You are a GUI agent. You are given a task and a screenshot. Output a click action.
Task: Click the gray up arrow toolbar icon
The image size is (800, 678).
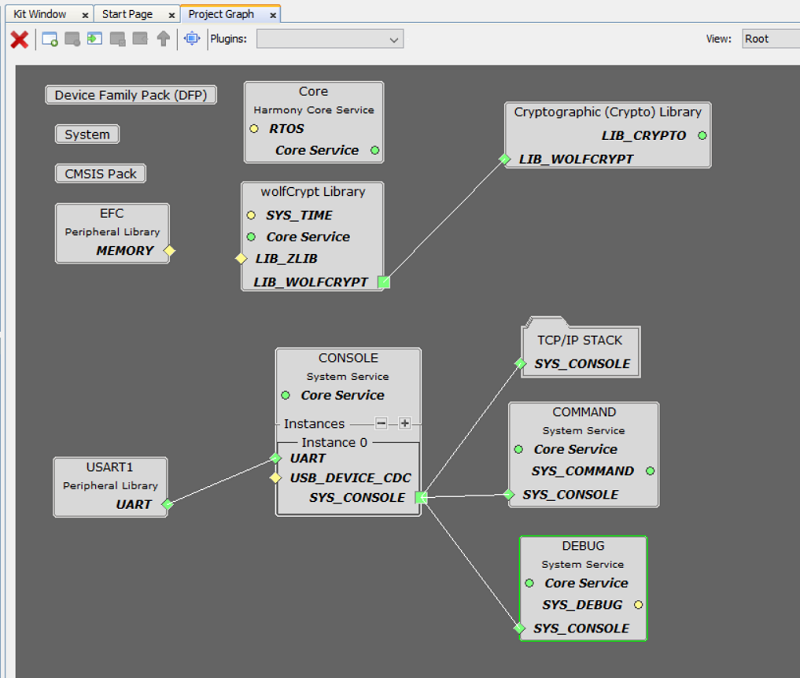click(163, 39)
